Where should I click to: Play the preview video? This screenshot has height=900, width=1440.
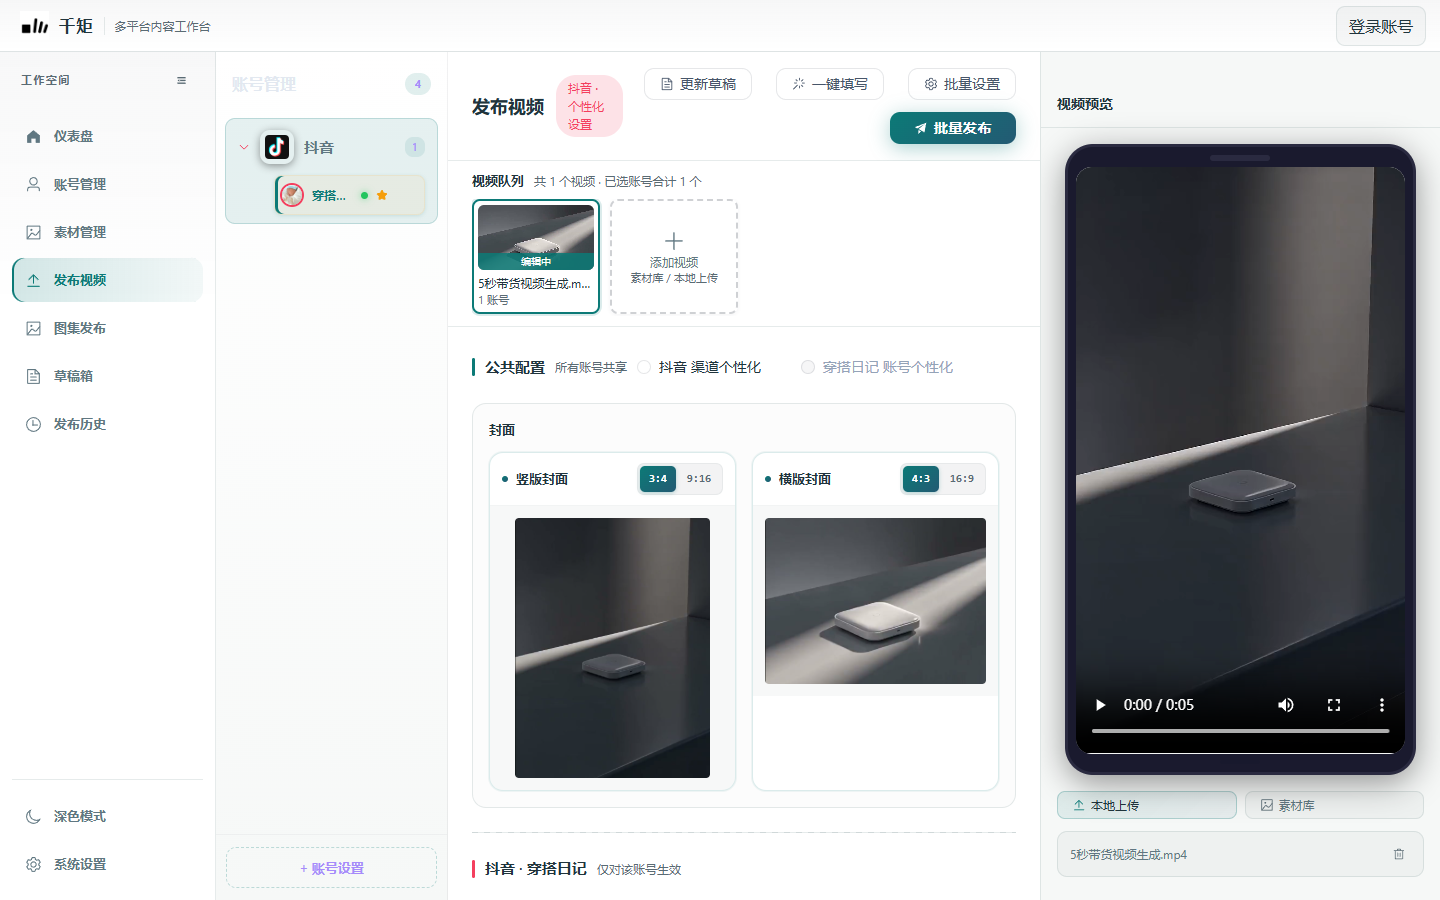pos(1100,705)
